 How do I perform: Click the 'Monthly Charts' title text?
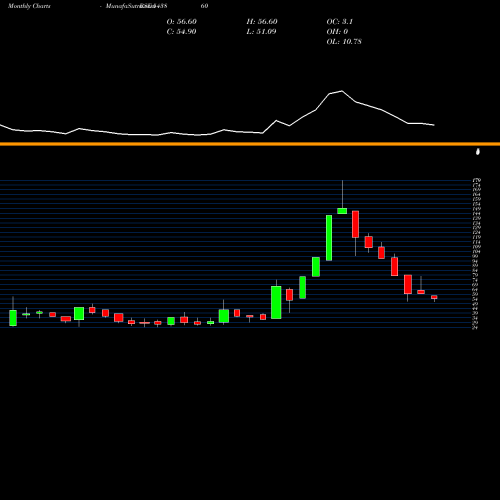[29, 6]
